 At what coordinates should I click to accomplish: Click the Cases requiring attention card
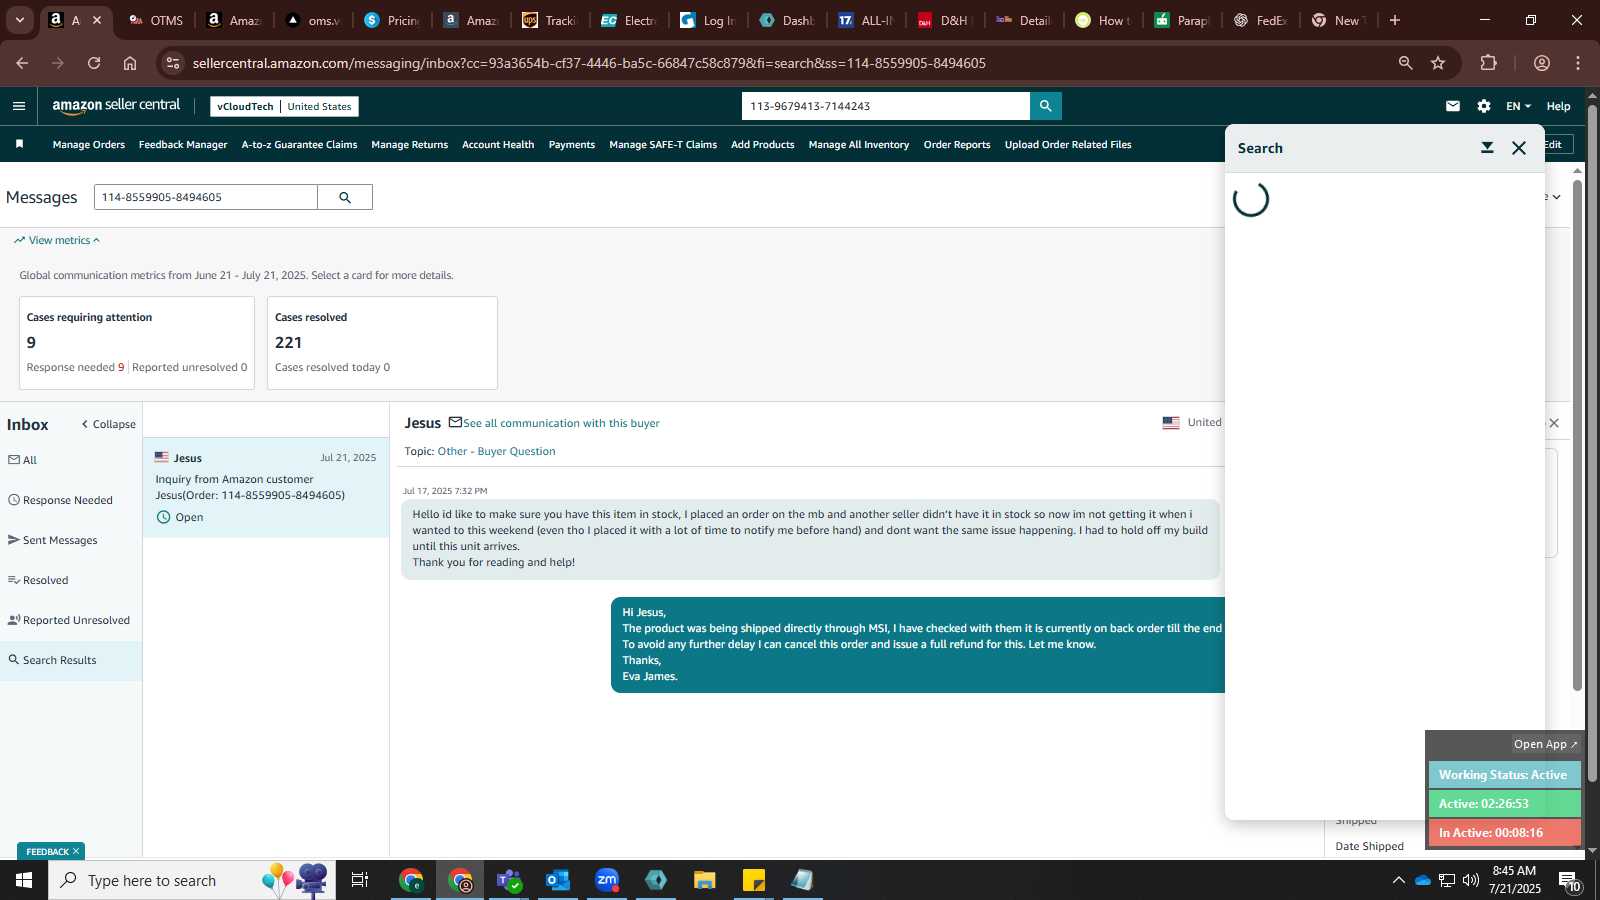tap(137, 343)
